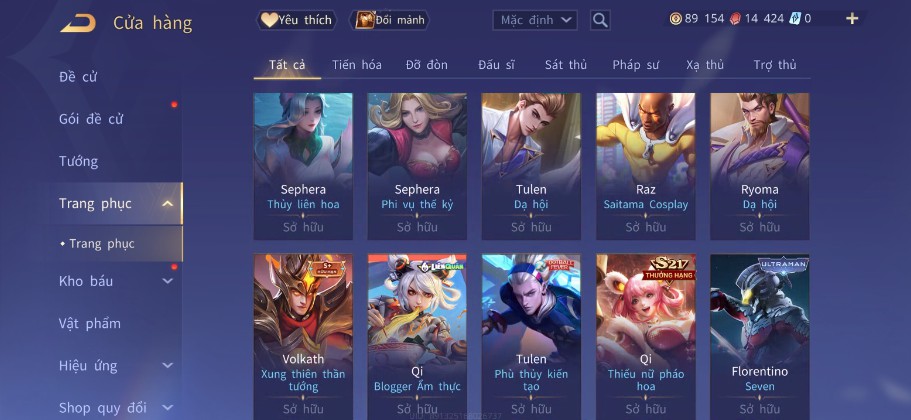Select Florentino Seven skin card
The height and width of the screenshot is (420, 911).
click(759, 337)
